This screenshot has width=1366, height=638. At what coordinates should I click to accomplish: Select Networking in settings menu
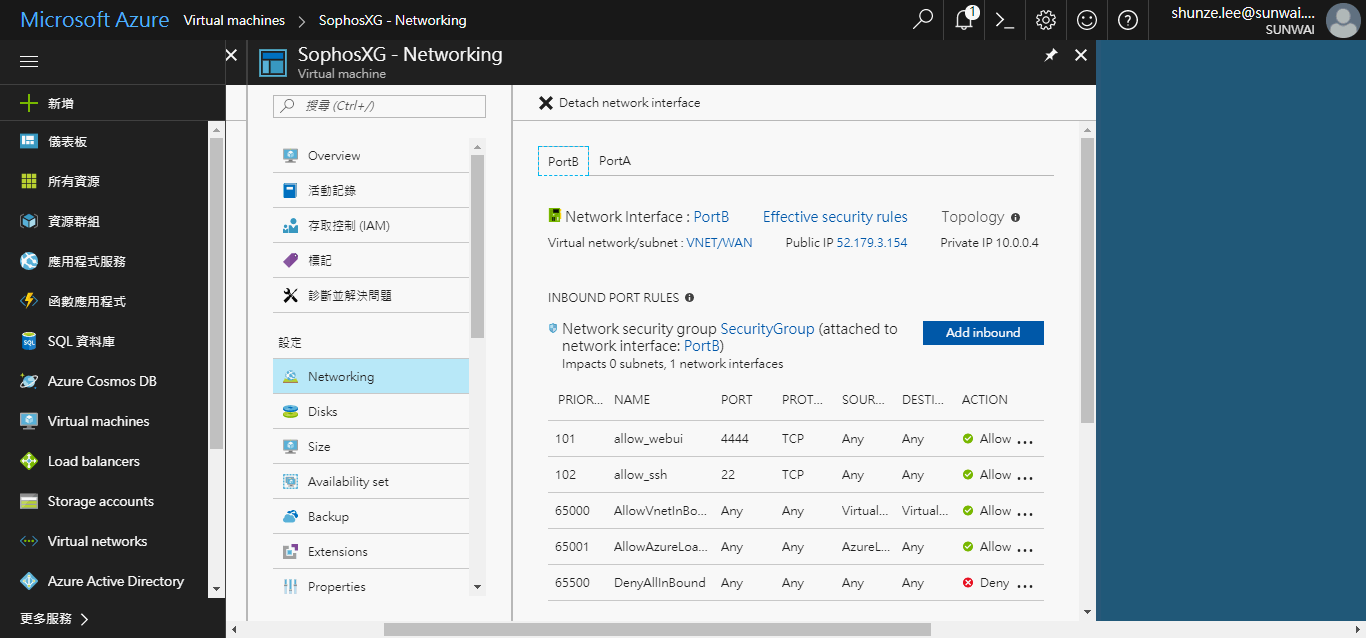coord(371,377)
